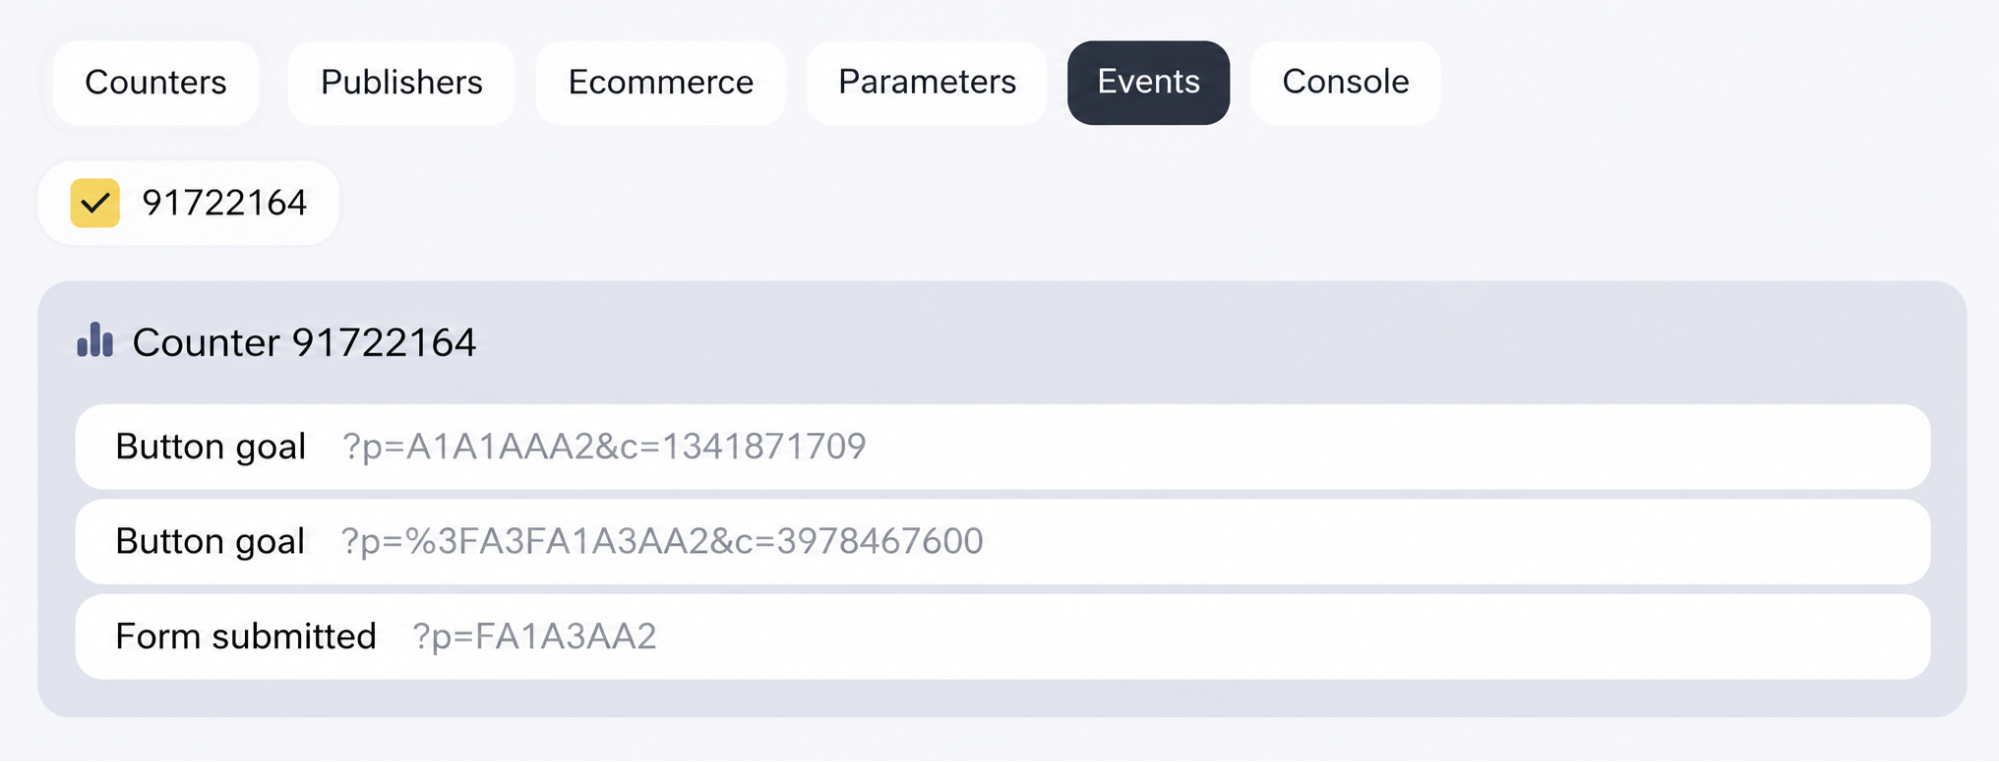Expand the second Button goal event row
The height and width of the screenshot is (762, 1999).
(x=1002, y=541)
